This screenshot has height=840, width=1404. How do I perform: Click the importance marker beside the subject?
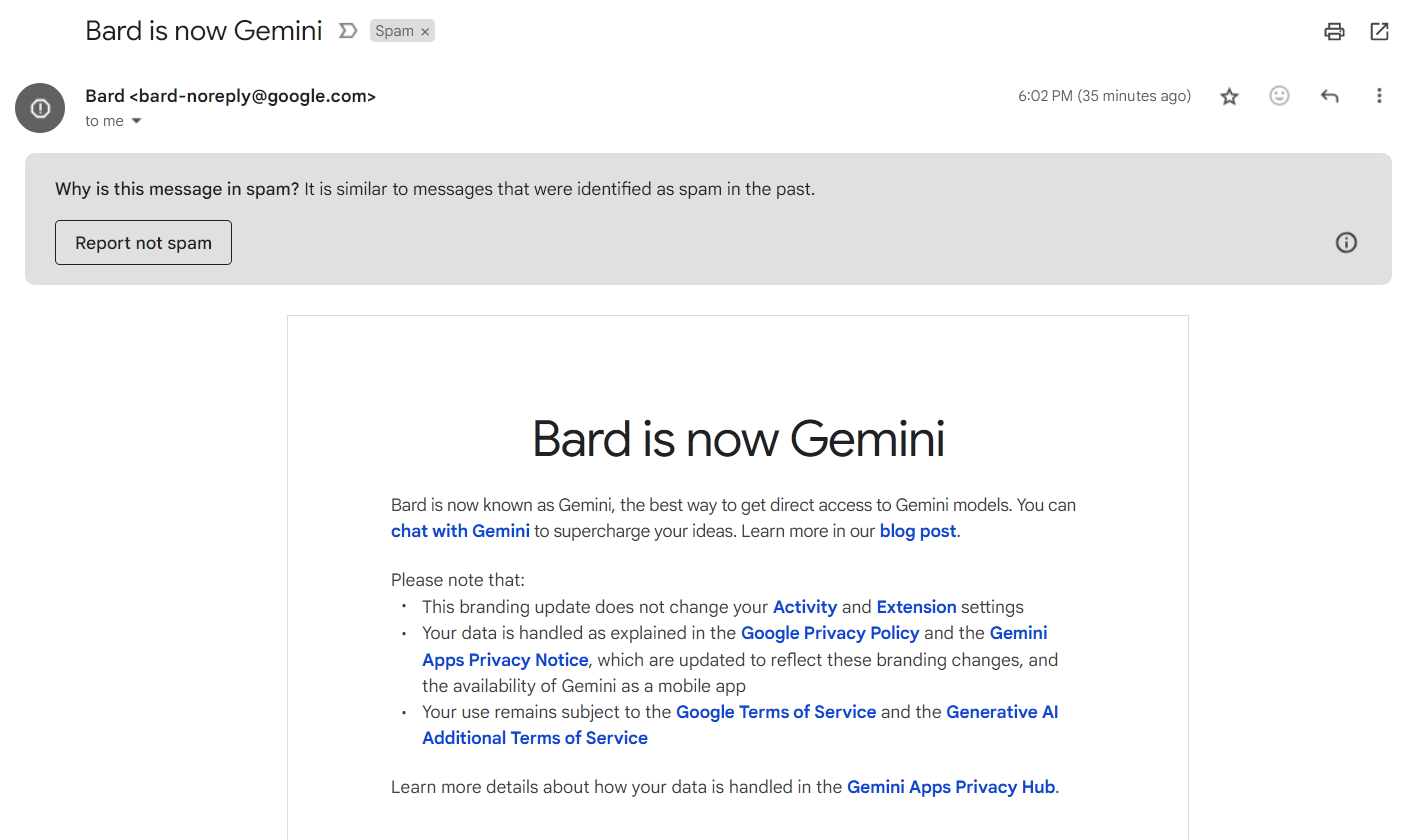pyautogui.click(x=347, y=31)
